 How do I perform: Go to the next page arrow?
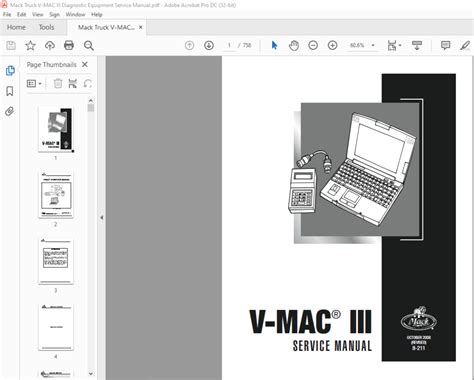(209, 45)
